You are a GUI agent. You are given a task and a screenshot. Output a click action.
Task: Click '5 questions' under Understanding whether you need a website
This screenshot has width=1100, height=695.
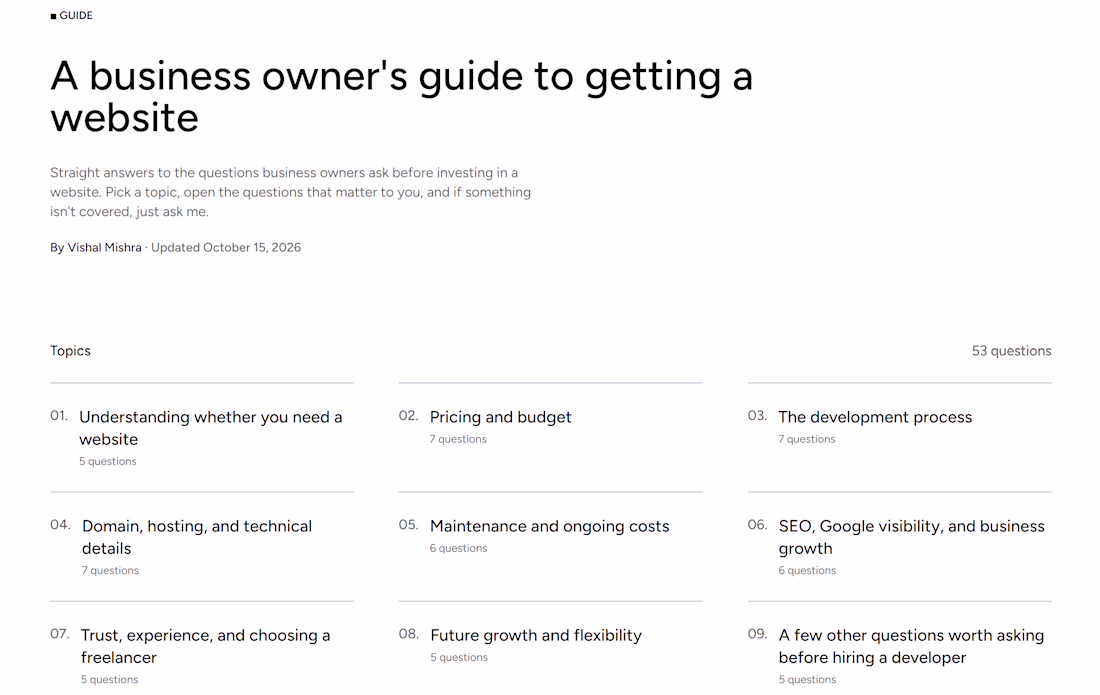coord(107,461)
